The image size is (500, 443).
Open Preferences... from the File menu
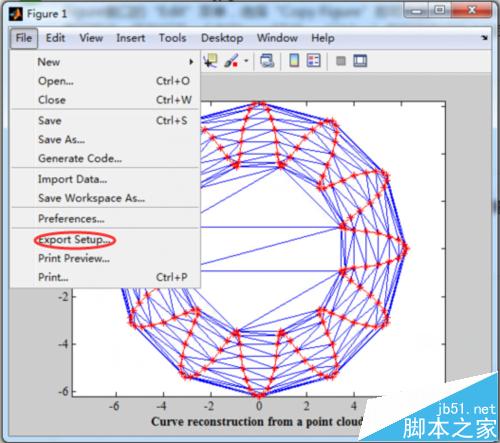click(x=105, y=219)
